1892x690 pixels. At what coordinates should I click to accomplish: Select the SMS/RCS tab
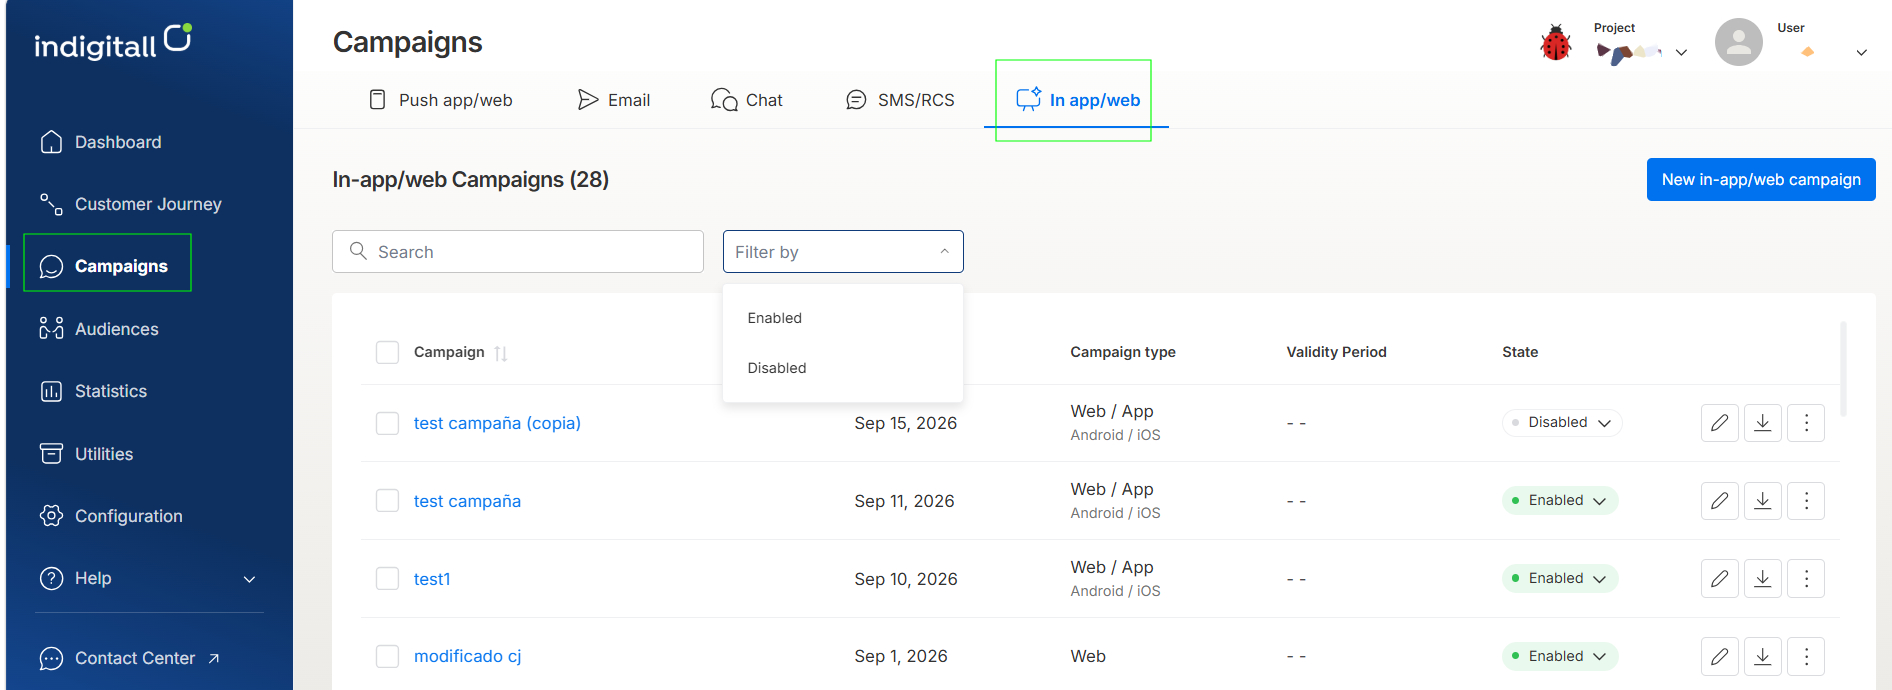click(x=900, y=100)
